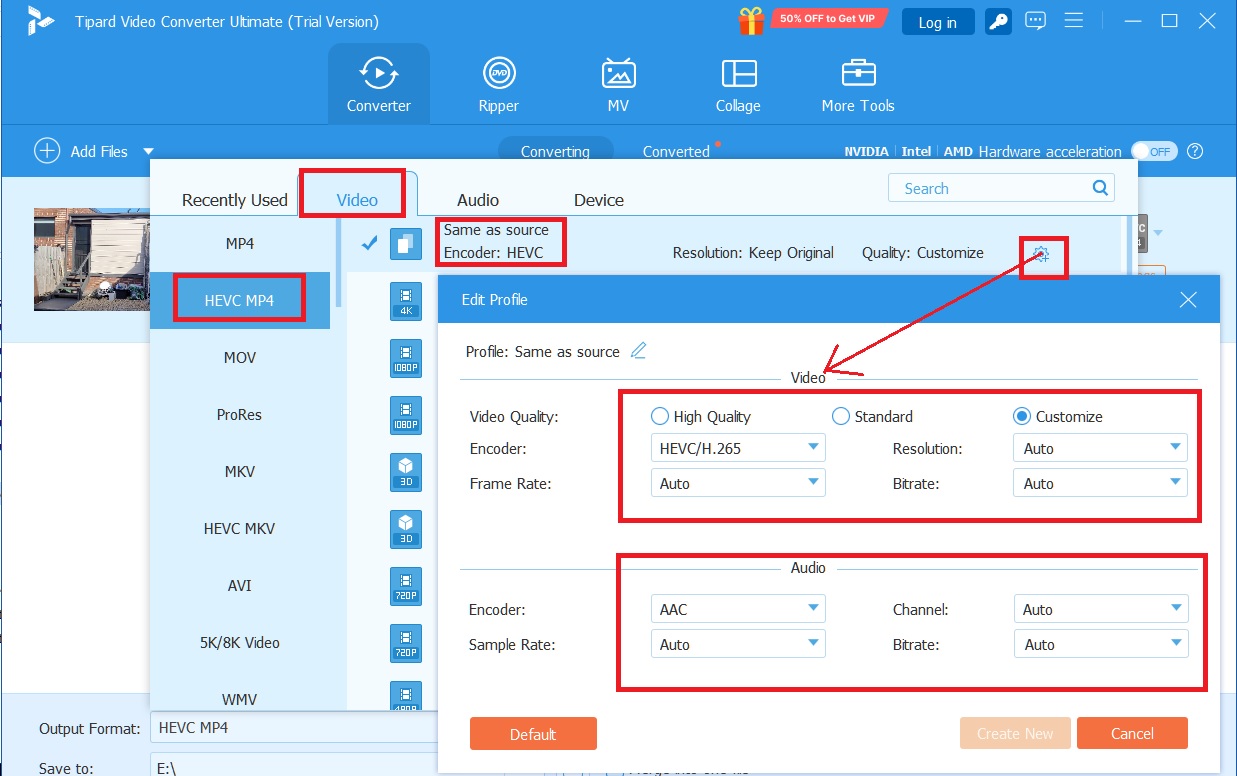Image resolution: width=1237 pixels, height=776 pixels.
Task: Click the pencil icon to rename profile
Action: pyautogui.click(x=638, y=351)
